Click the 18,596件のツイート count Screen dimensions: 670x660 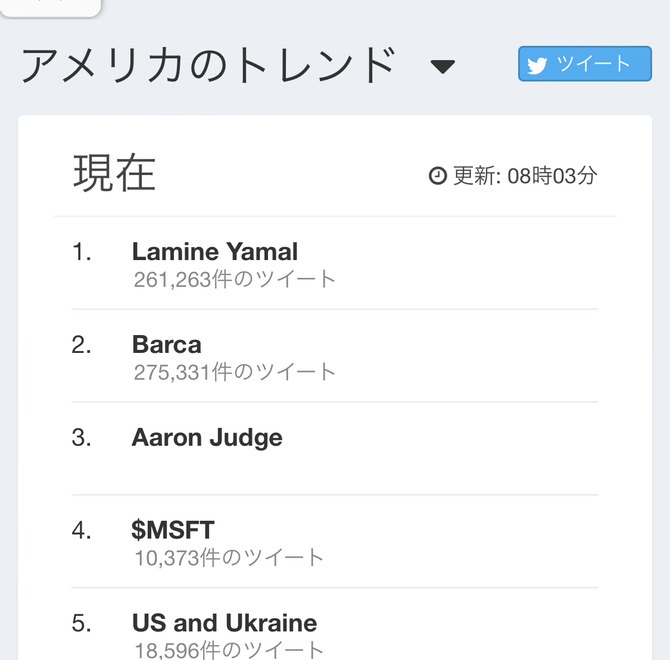pyautogui.click(x=230, y=649)
